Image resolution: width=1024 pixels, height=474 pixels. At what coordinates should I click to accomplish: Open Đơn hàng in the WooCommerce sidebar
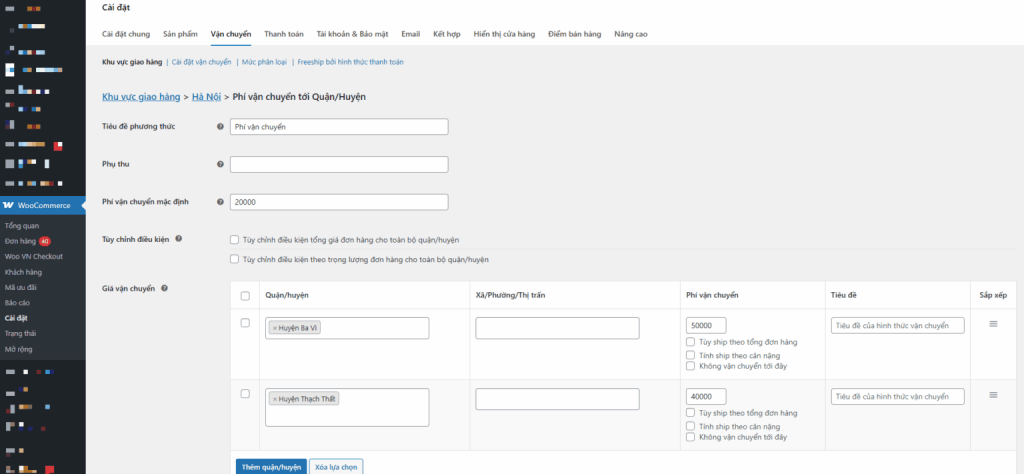[x=20, y=241]
